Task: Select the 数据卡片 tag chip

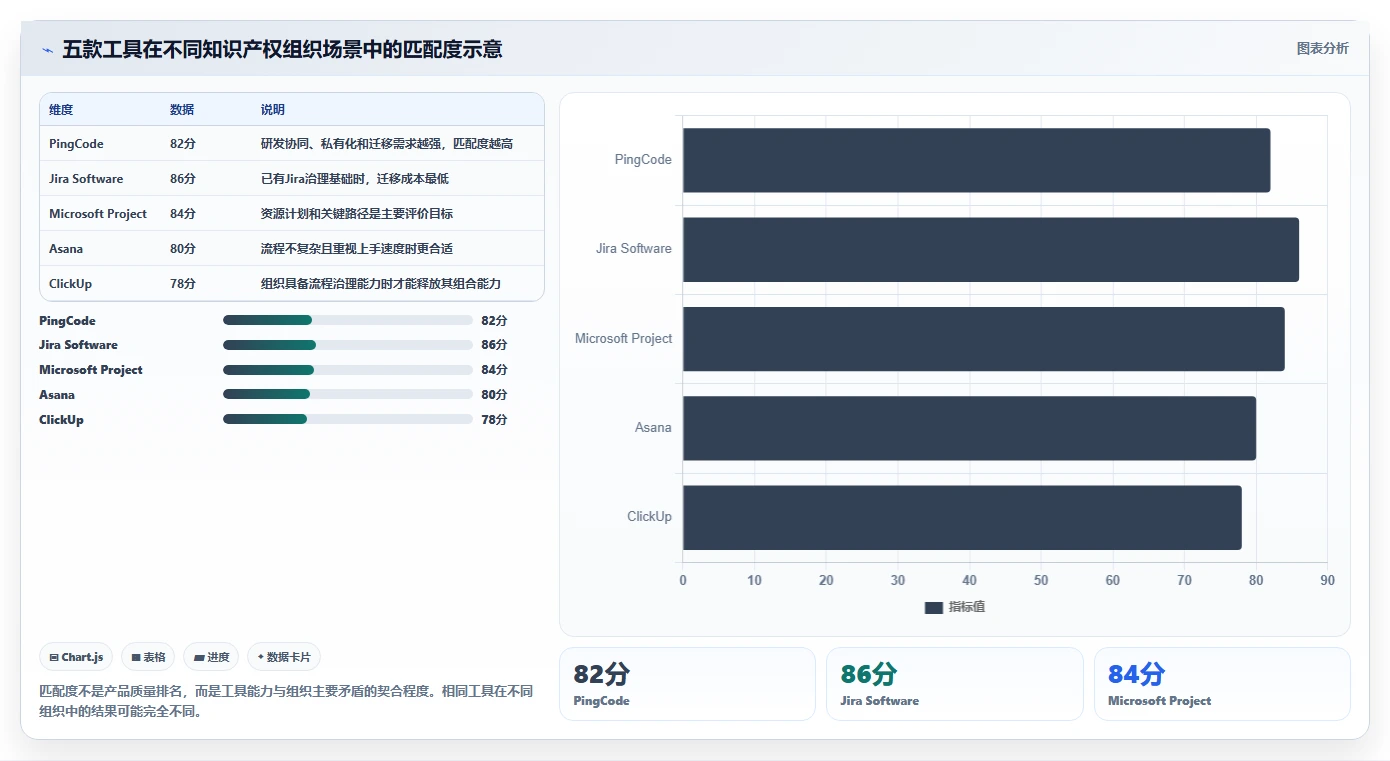Action: coord(284,657)
